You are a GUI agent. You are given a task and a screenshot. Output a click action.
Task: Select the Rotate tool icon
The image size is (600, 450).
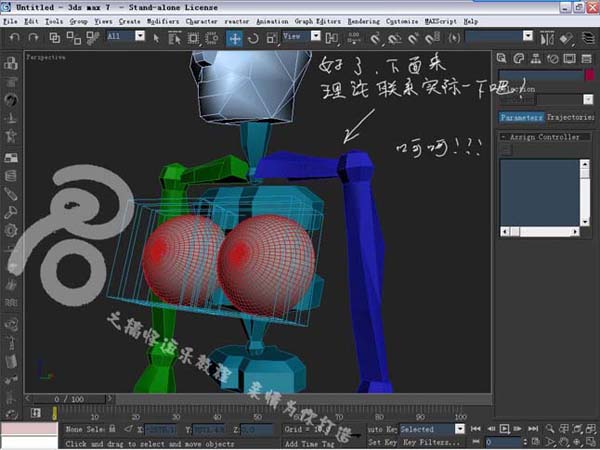point(254,38)
